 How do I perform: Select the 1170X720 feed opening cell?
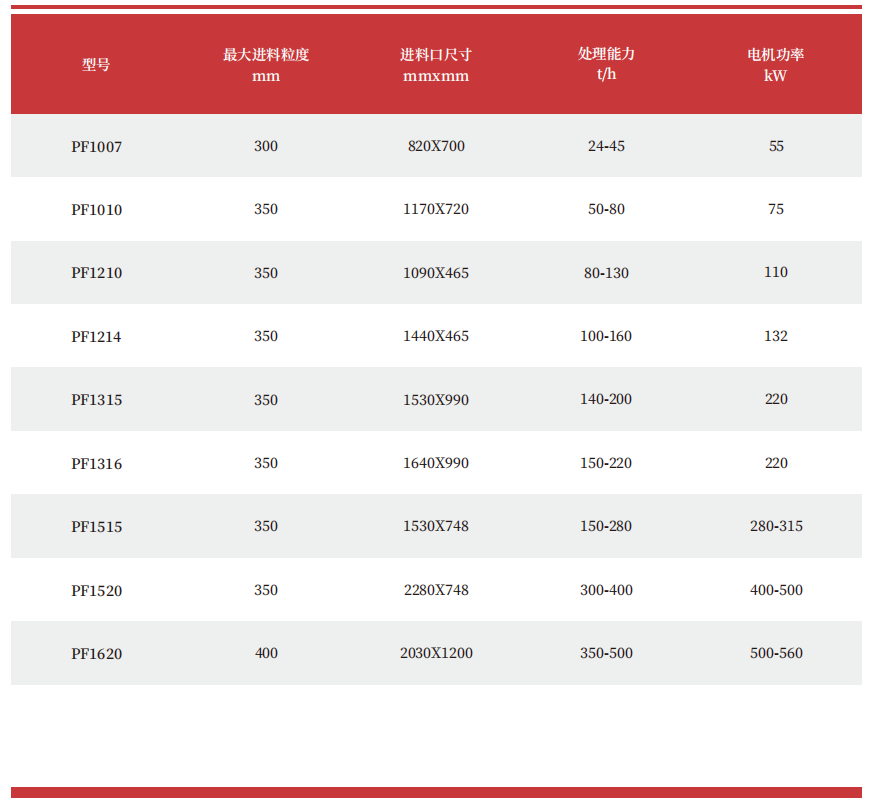click(x=436, y=209)
